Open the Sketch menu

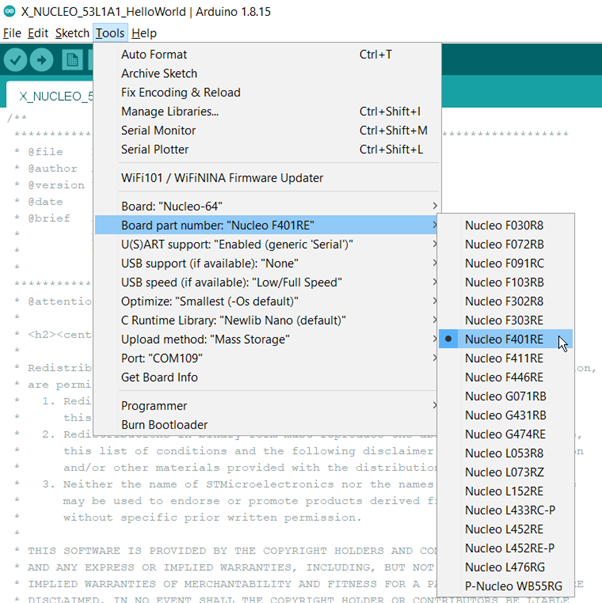72,33
